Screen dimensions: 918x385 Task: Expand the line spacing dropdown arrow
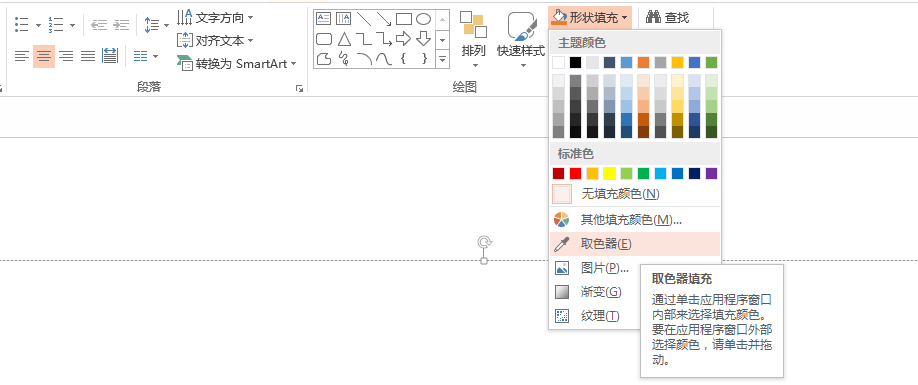[166, 25]
